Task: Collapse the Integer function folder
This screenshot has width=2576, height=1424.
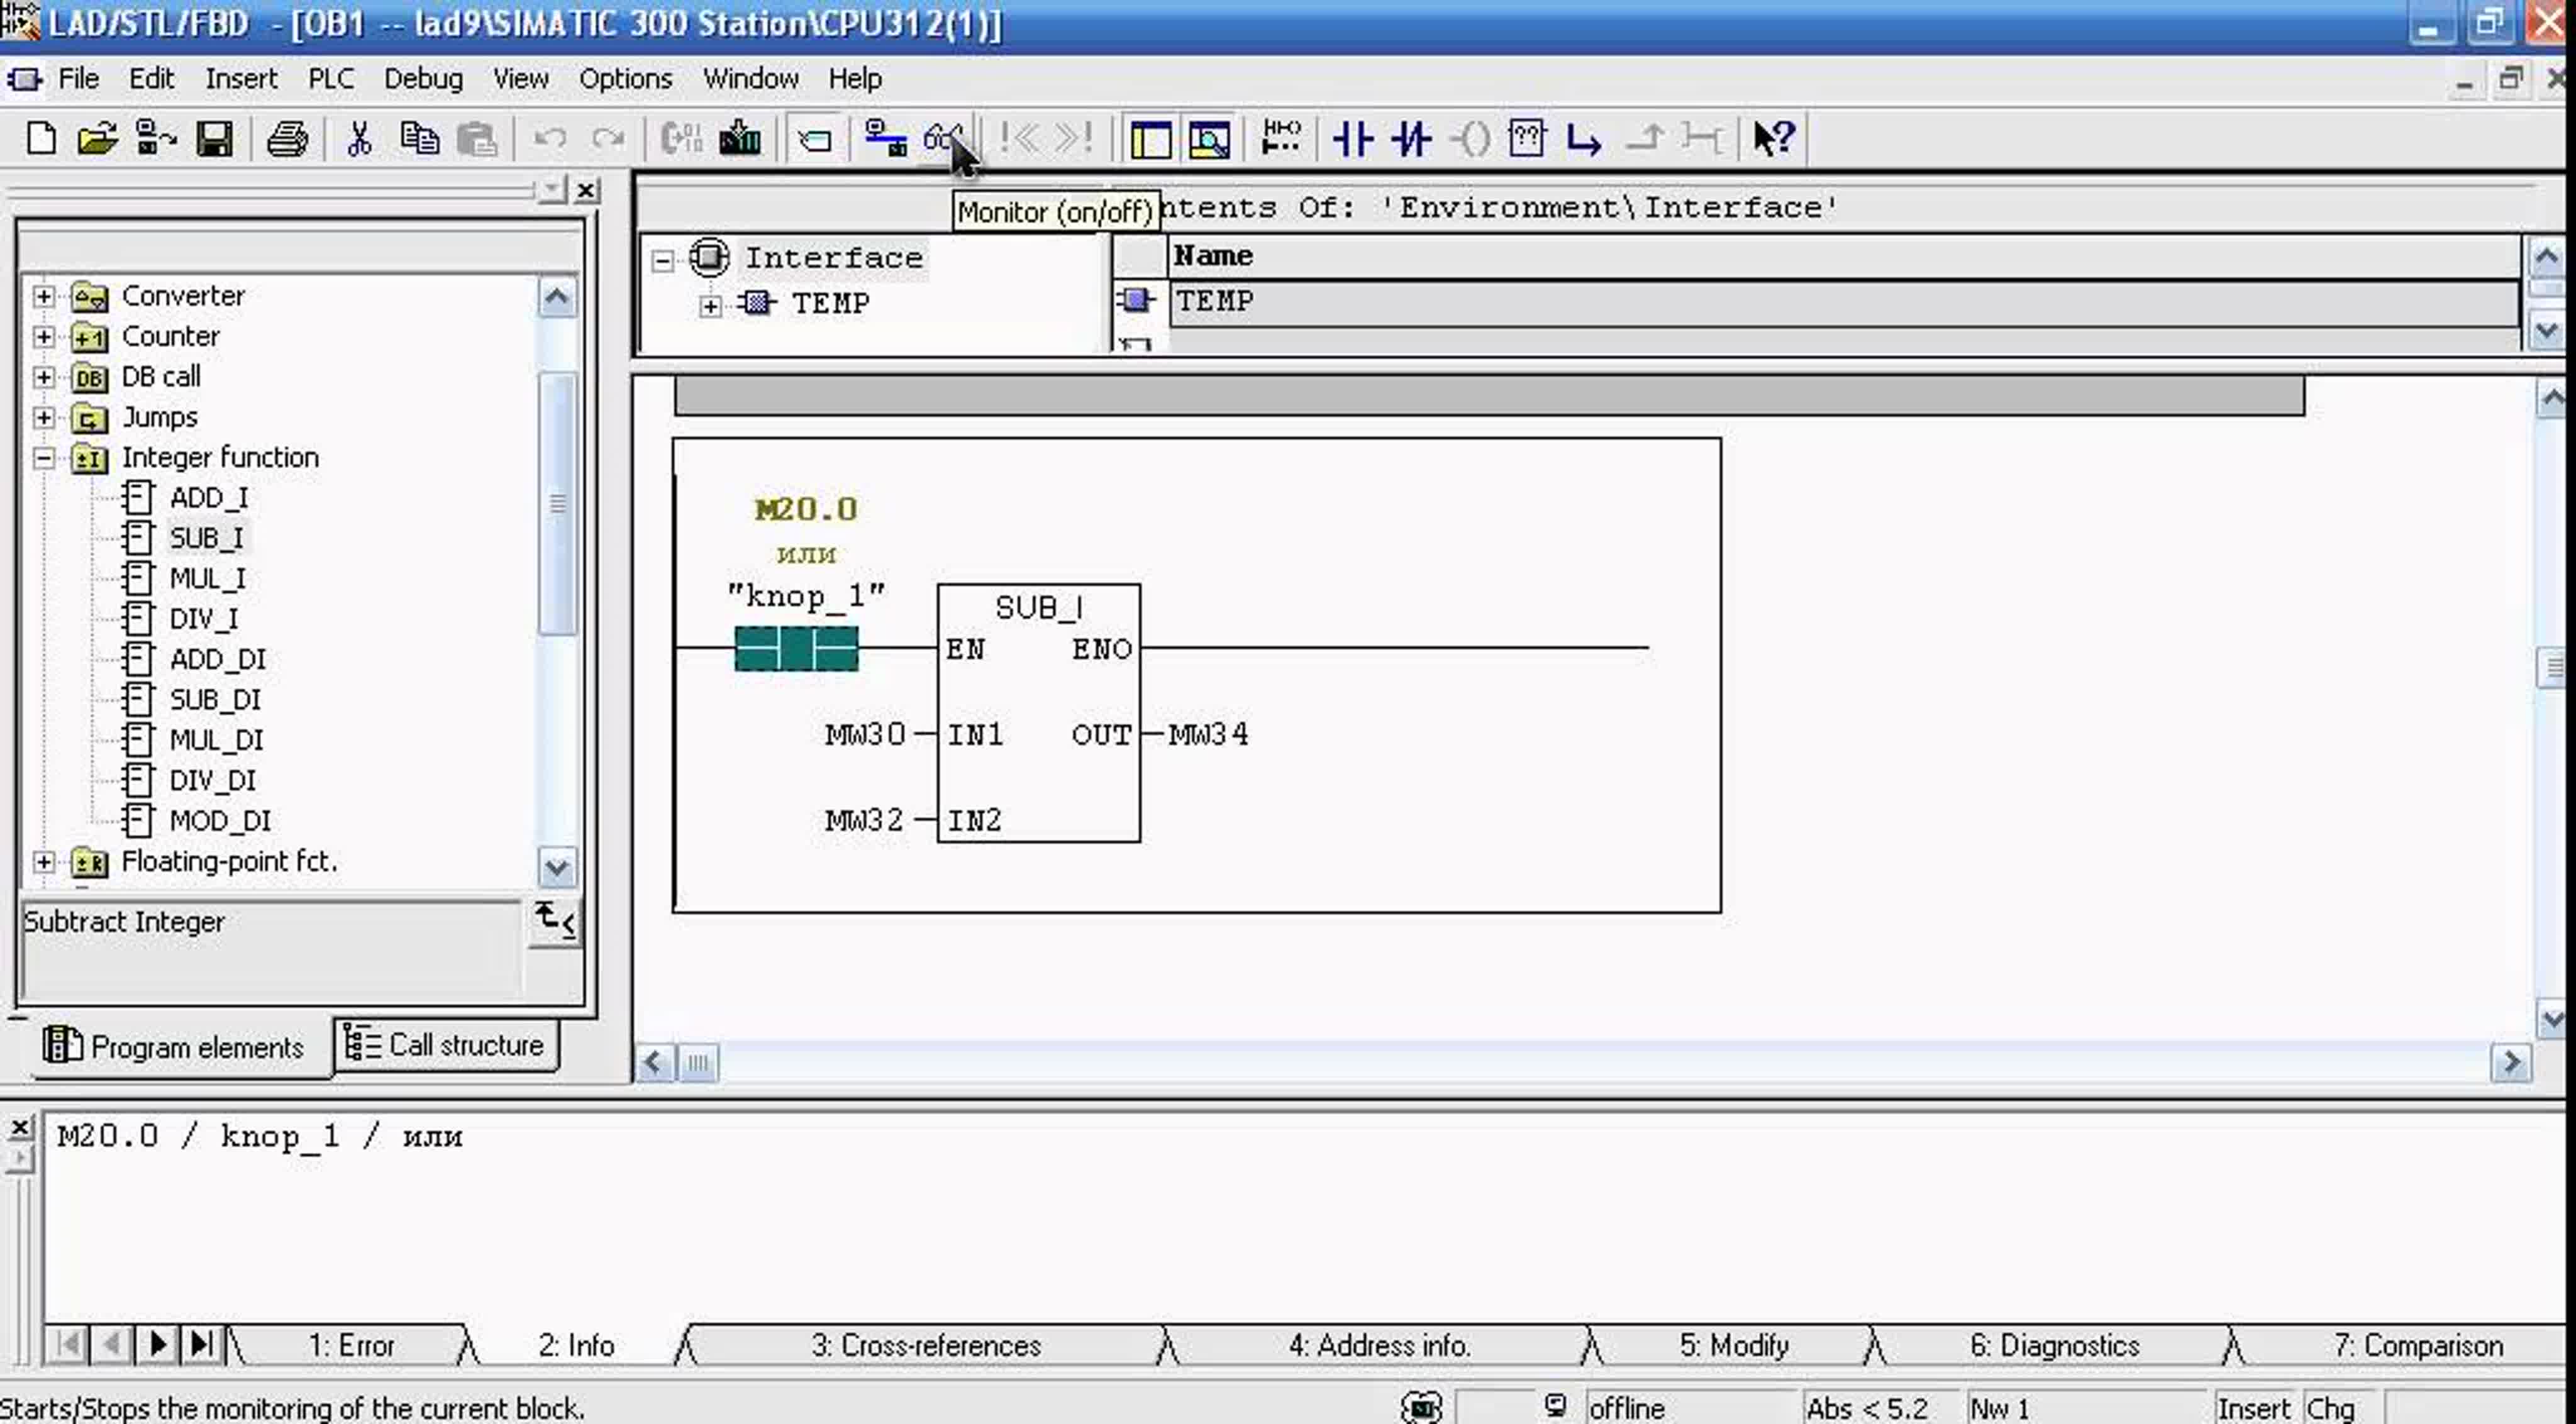Action: pos(43,458)
